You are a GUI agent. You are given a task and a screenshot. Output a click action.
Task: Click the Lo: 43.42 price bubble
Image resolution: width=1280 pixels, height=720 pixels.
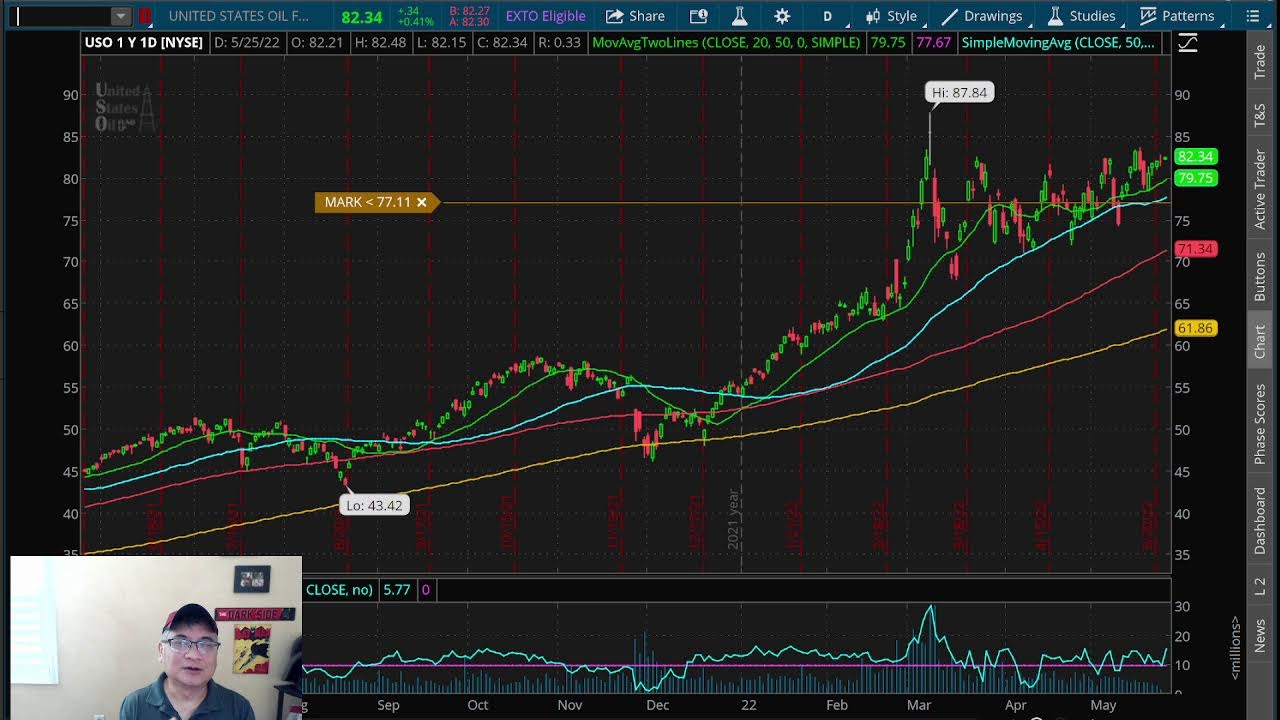(x=374, y=505)
